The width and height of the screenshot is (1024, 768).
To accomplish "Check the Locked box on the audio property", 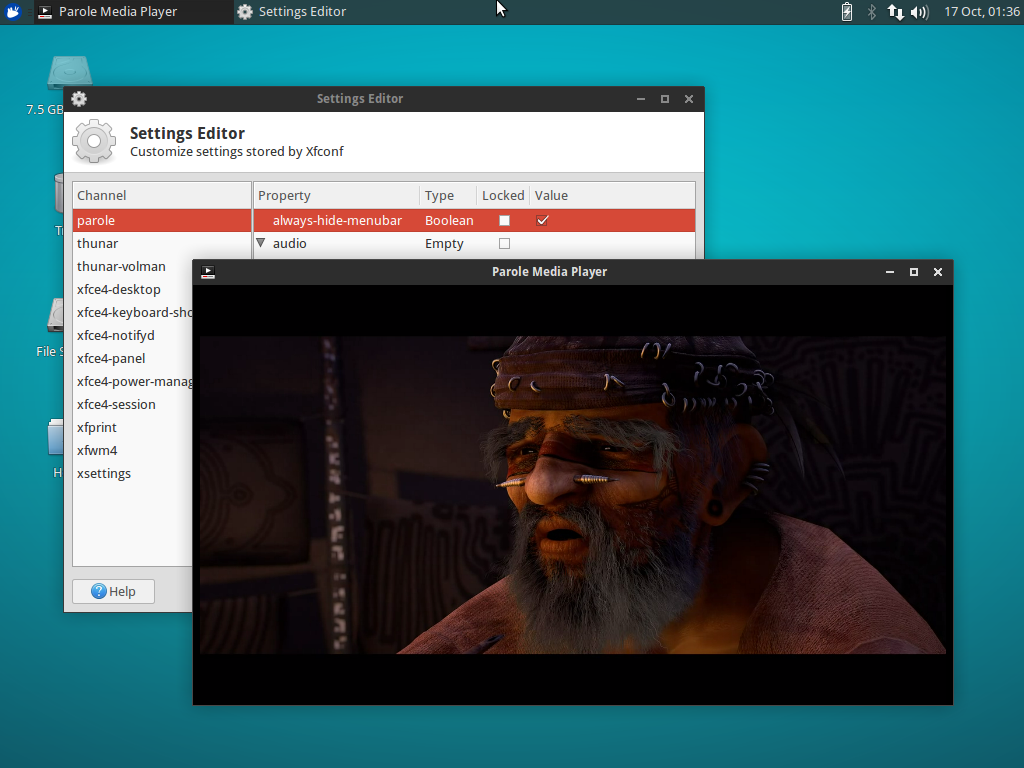I will pos(504,243).
